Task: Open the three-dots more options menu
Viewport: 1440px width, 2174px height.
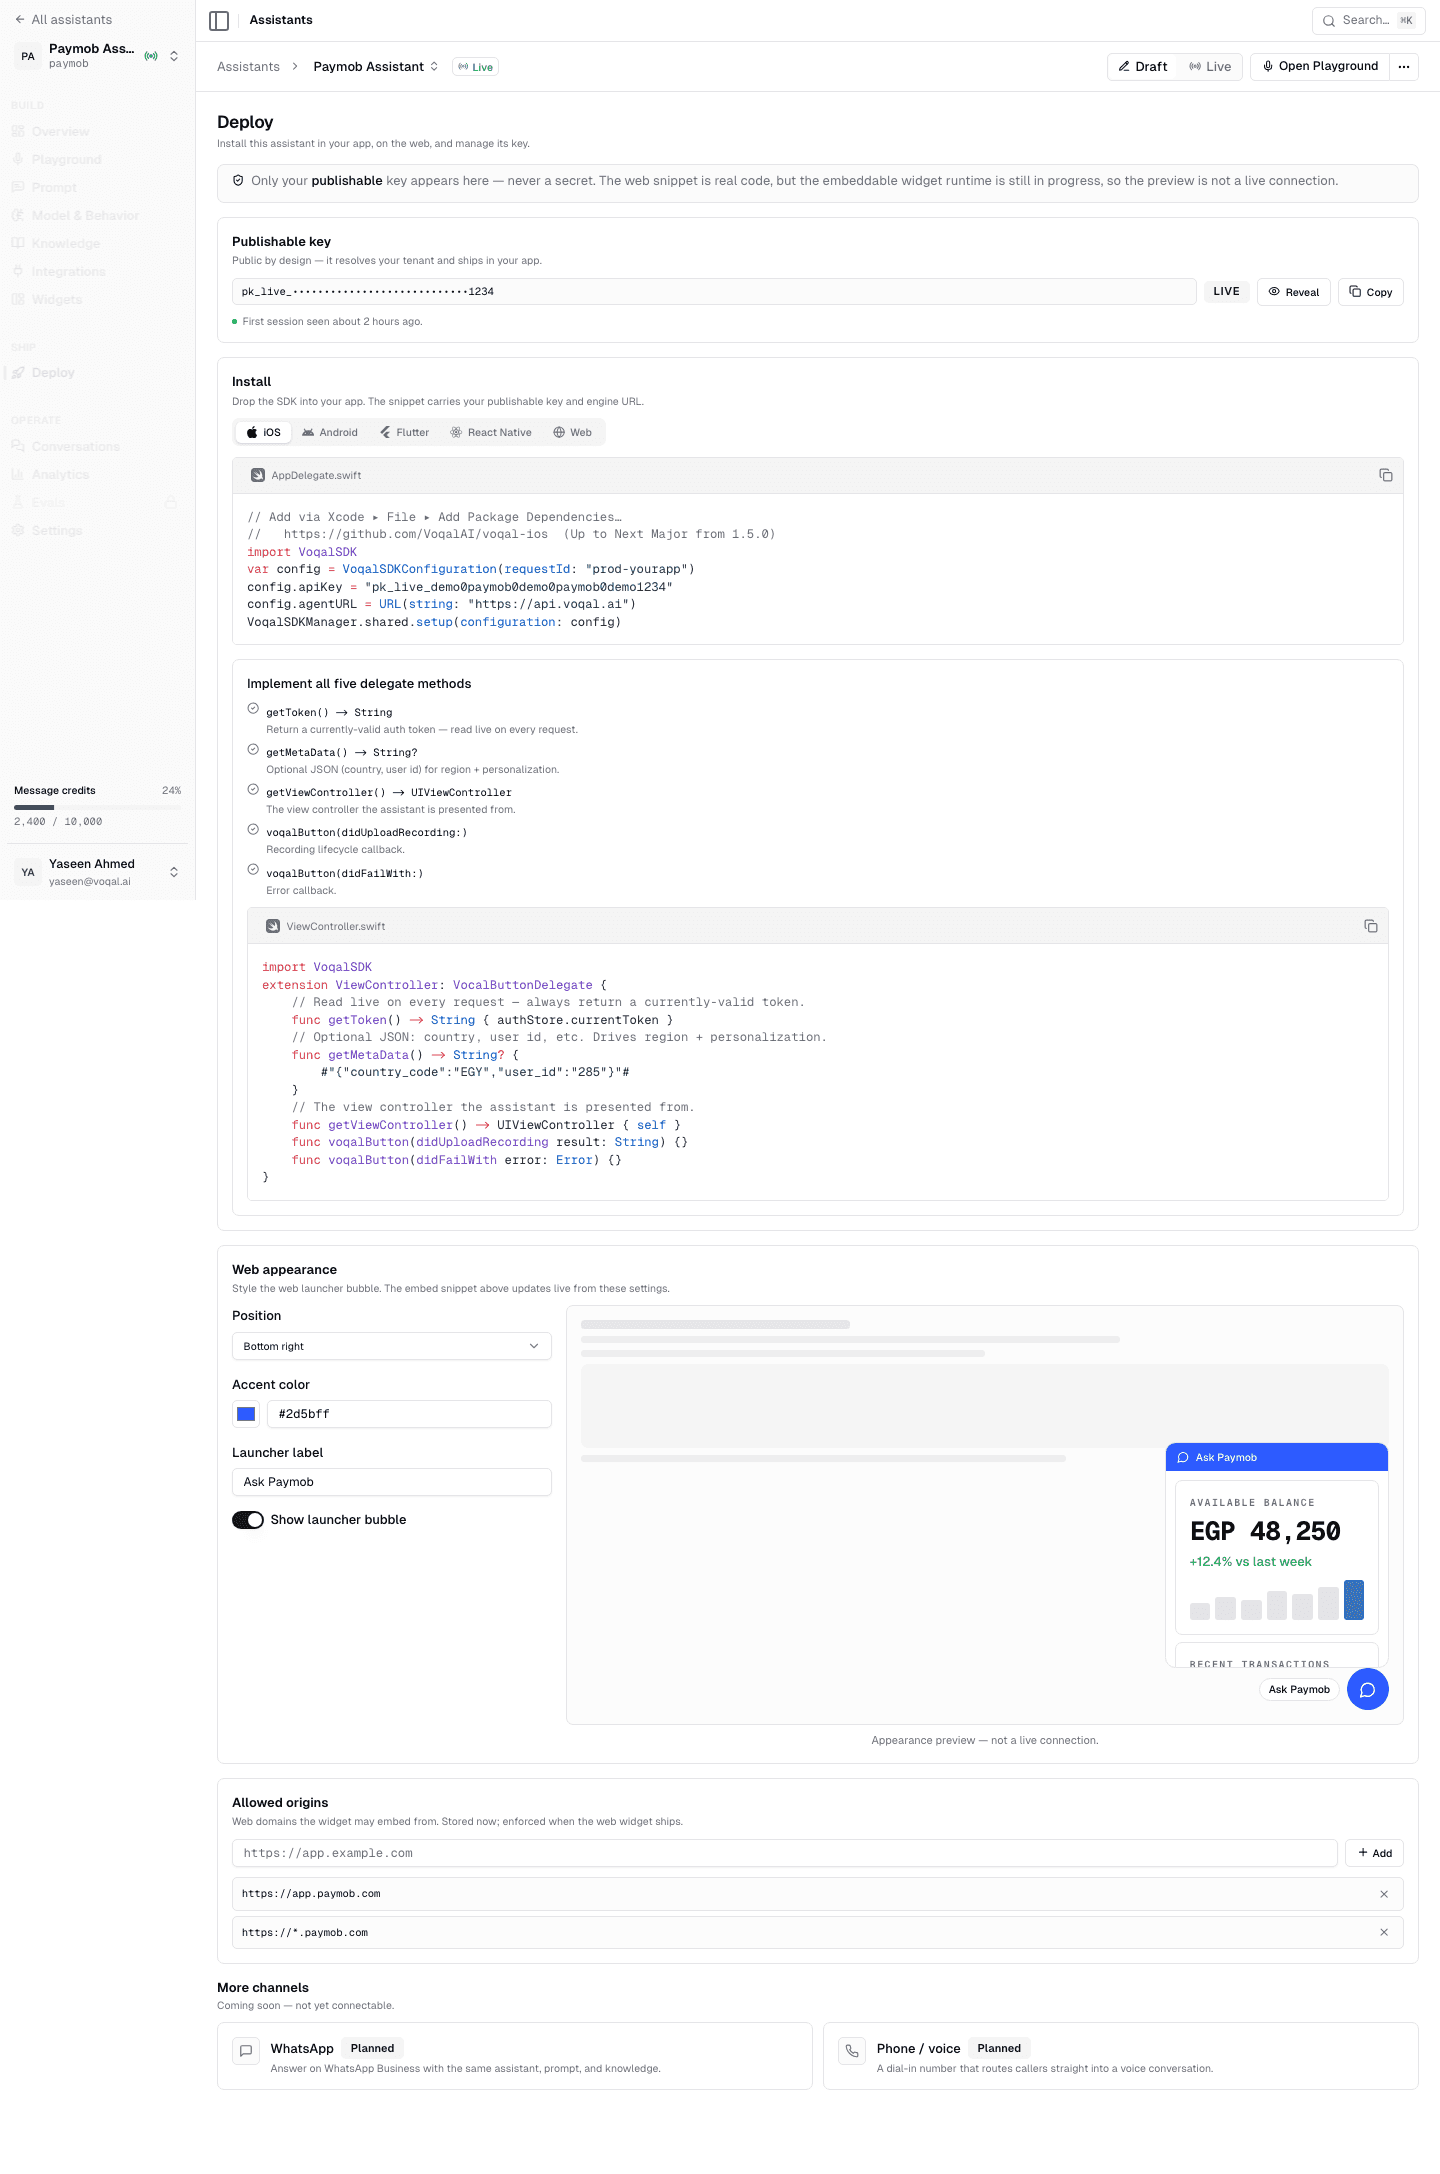Action: [1404, 67]
